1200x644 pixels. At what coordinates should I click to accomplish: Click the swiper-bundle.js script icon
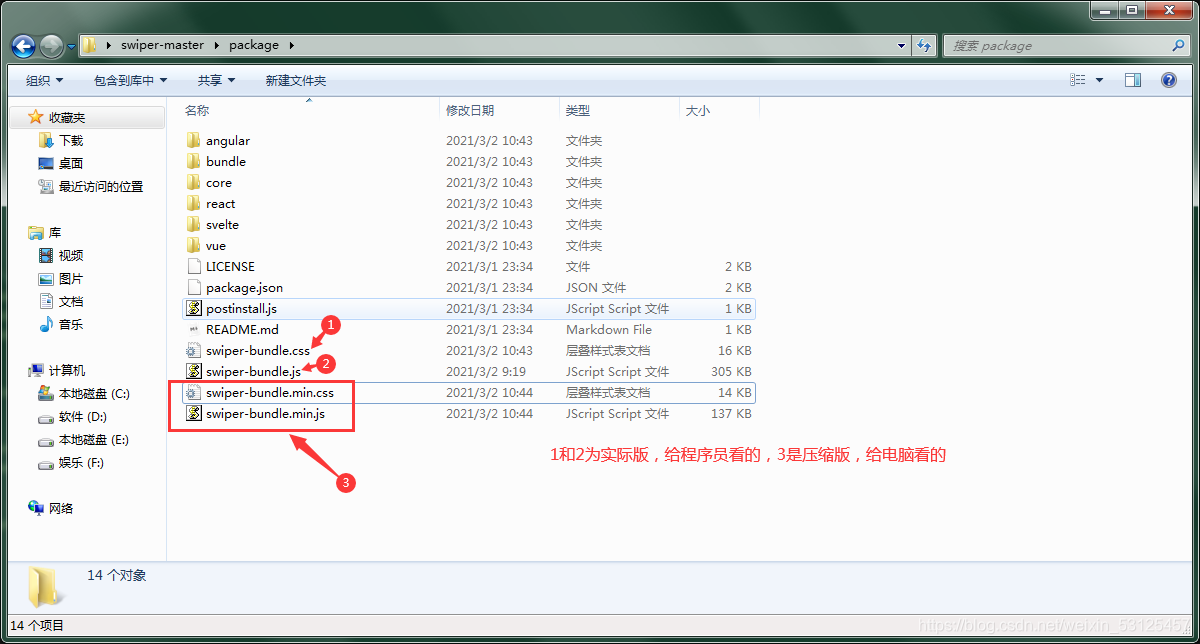(x=194, y=372)
